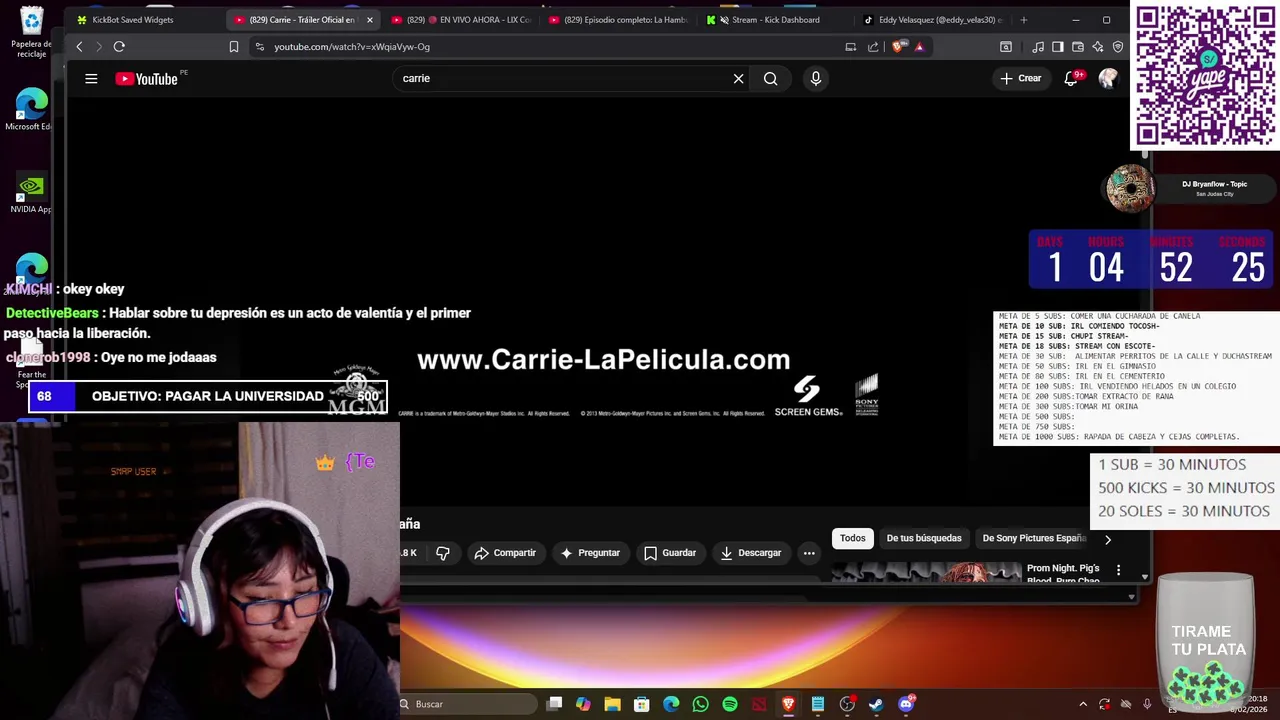Switch to Eddy Velasquez TikTok tab
This screenshot has height=720, width=1280.
point(934,20)
